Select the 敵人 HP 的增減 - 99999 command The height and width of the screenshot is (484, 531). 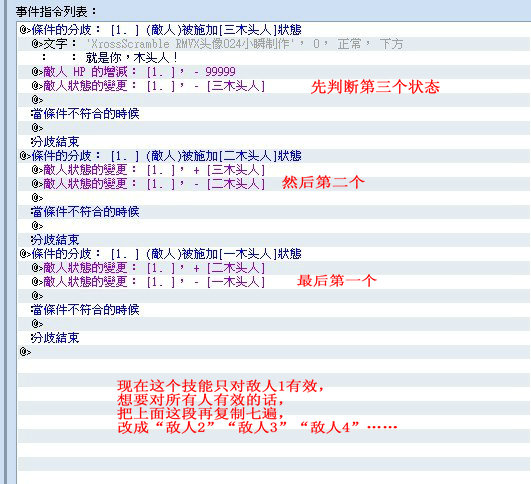[x=133, y=72]
